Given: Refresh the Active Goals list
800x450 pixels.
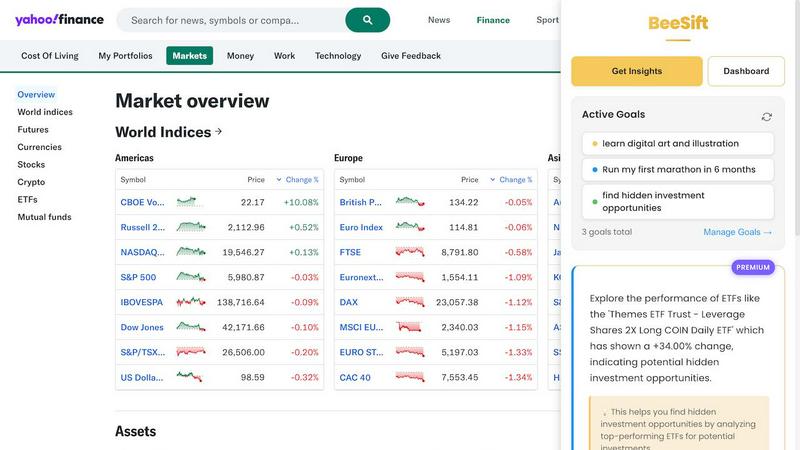Looking at the screenshot, I should (x=766, y=116).
